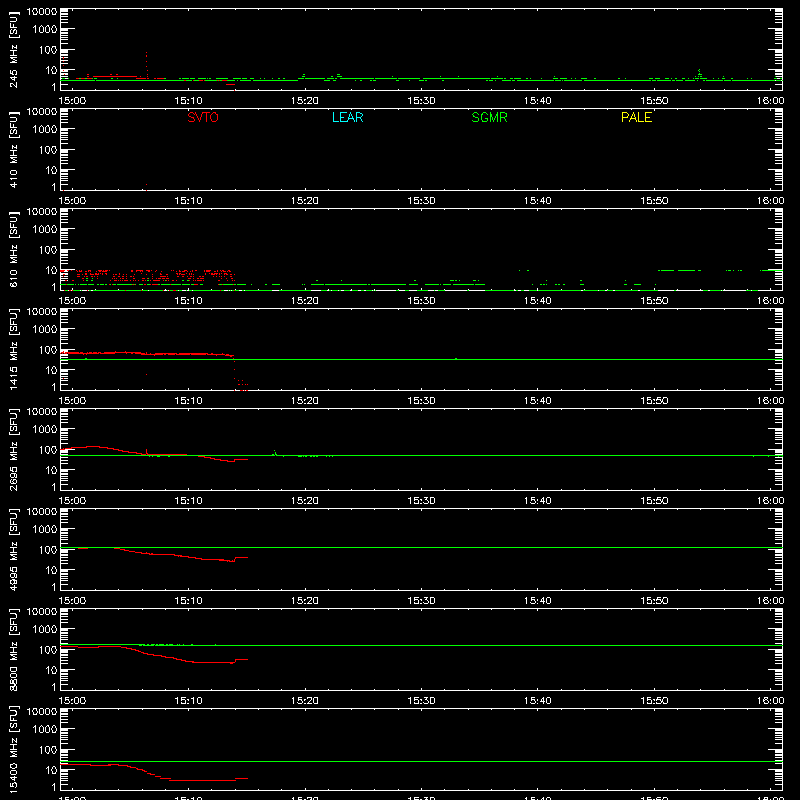Select the 1415 MHz [SFU] axis title
The image size is (800, 800).
pyautogui.click(x=14, y=349)
